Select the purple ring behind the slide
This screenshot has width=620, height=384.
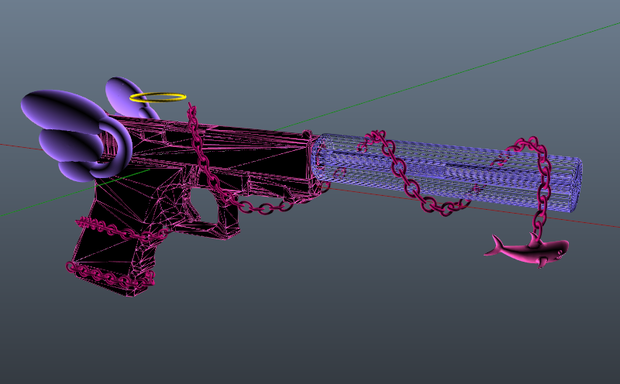click(x=113, y=147)
